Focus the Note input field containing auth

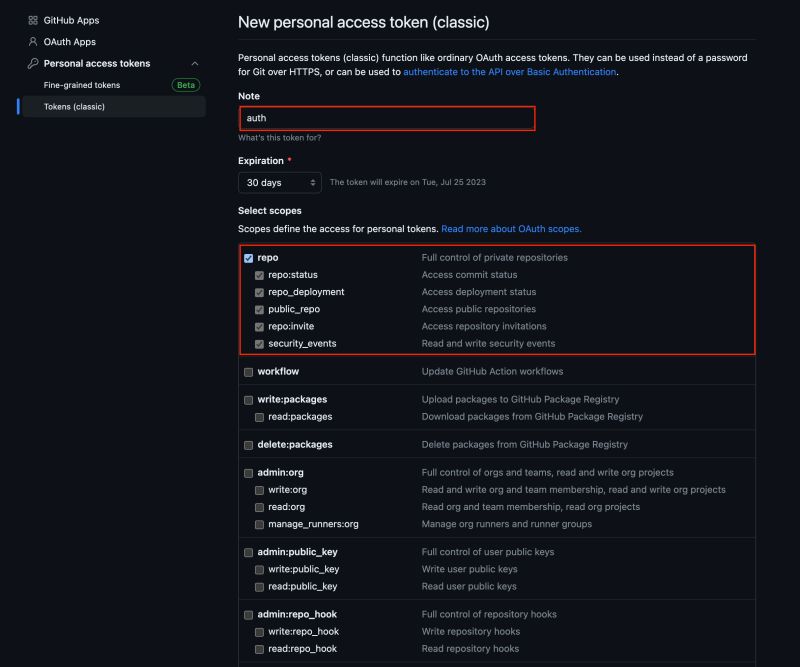(387, 118)
